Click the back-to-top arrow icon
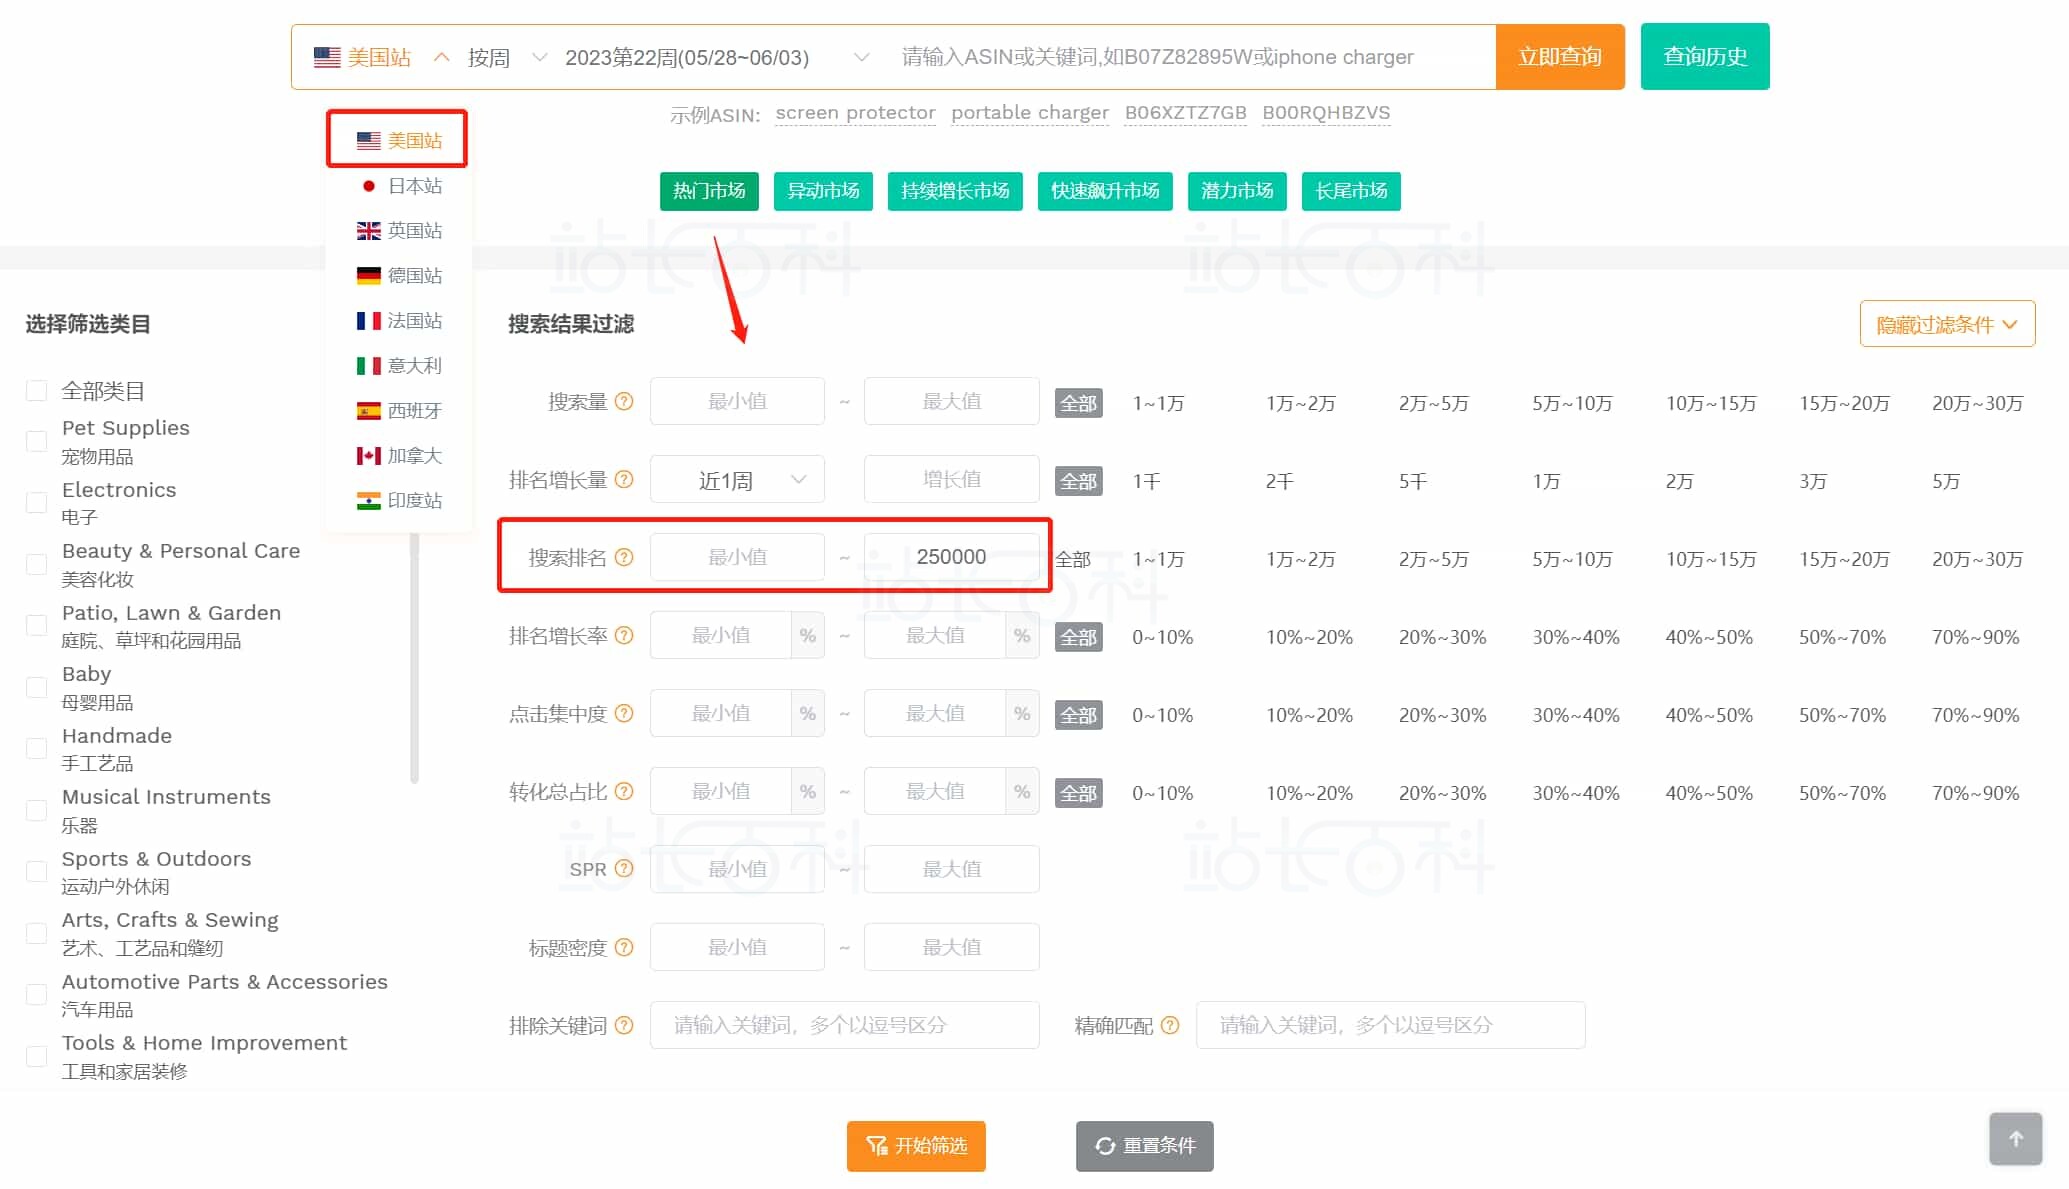Image resolution: width=2069 pixels, height=1189 pixels. point(2016,1139)
